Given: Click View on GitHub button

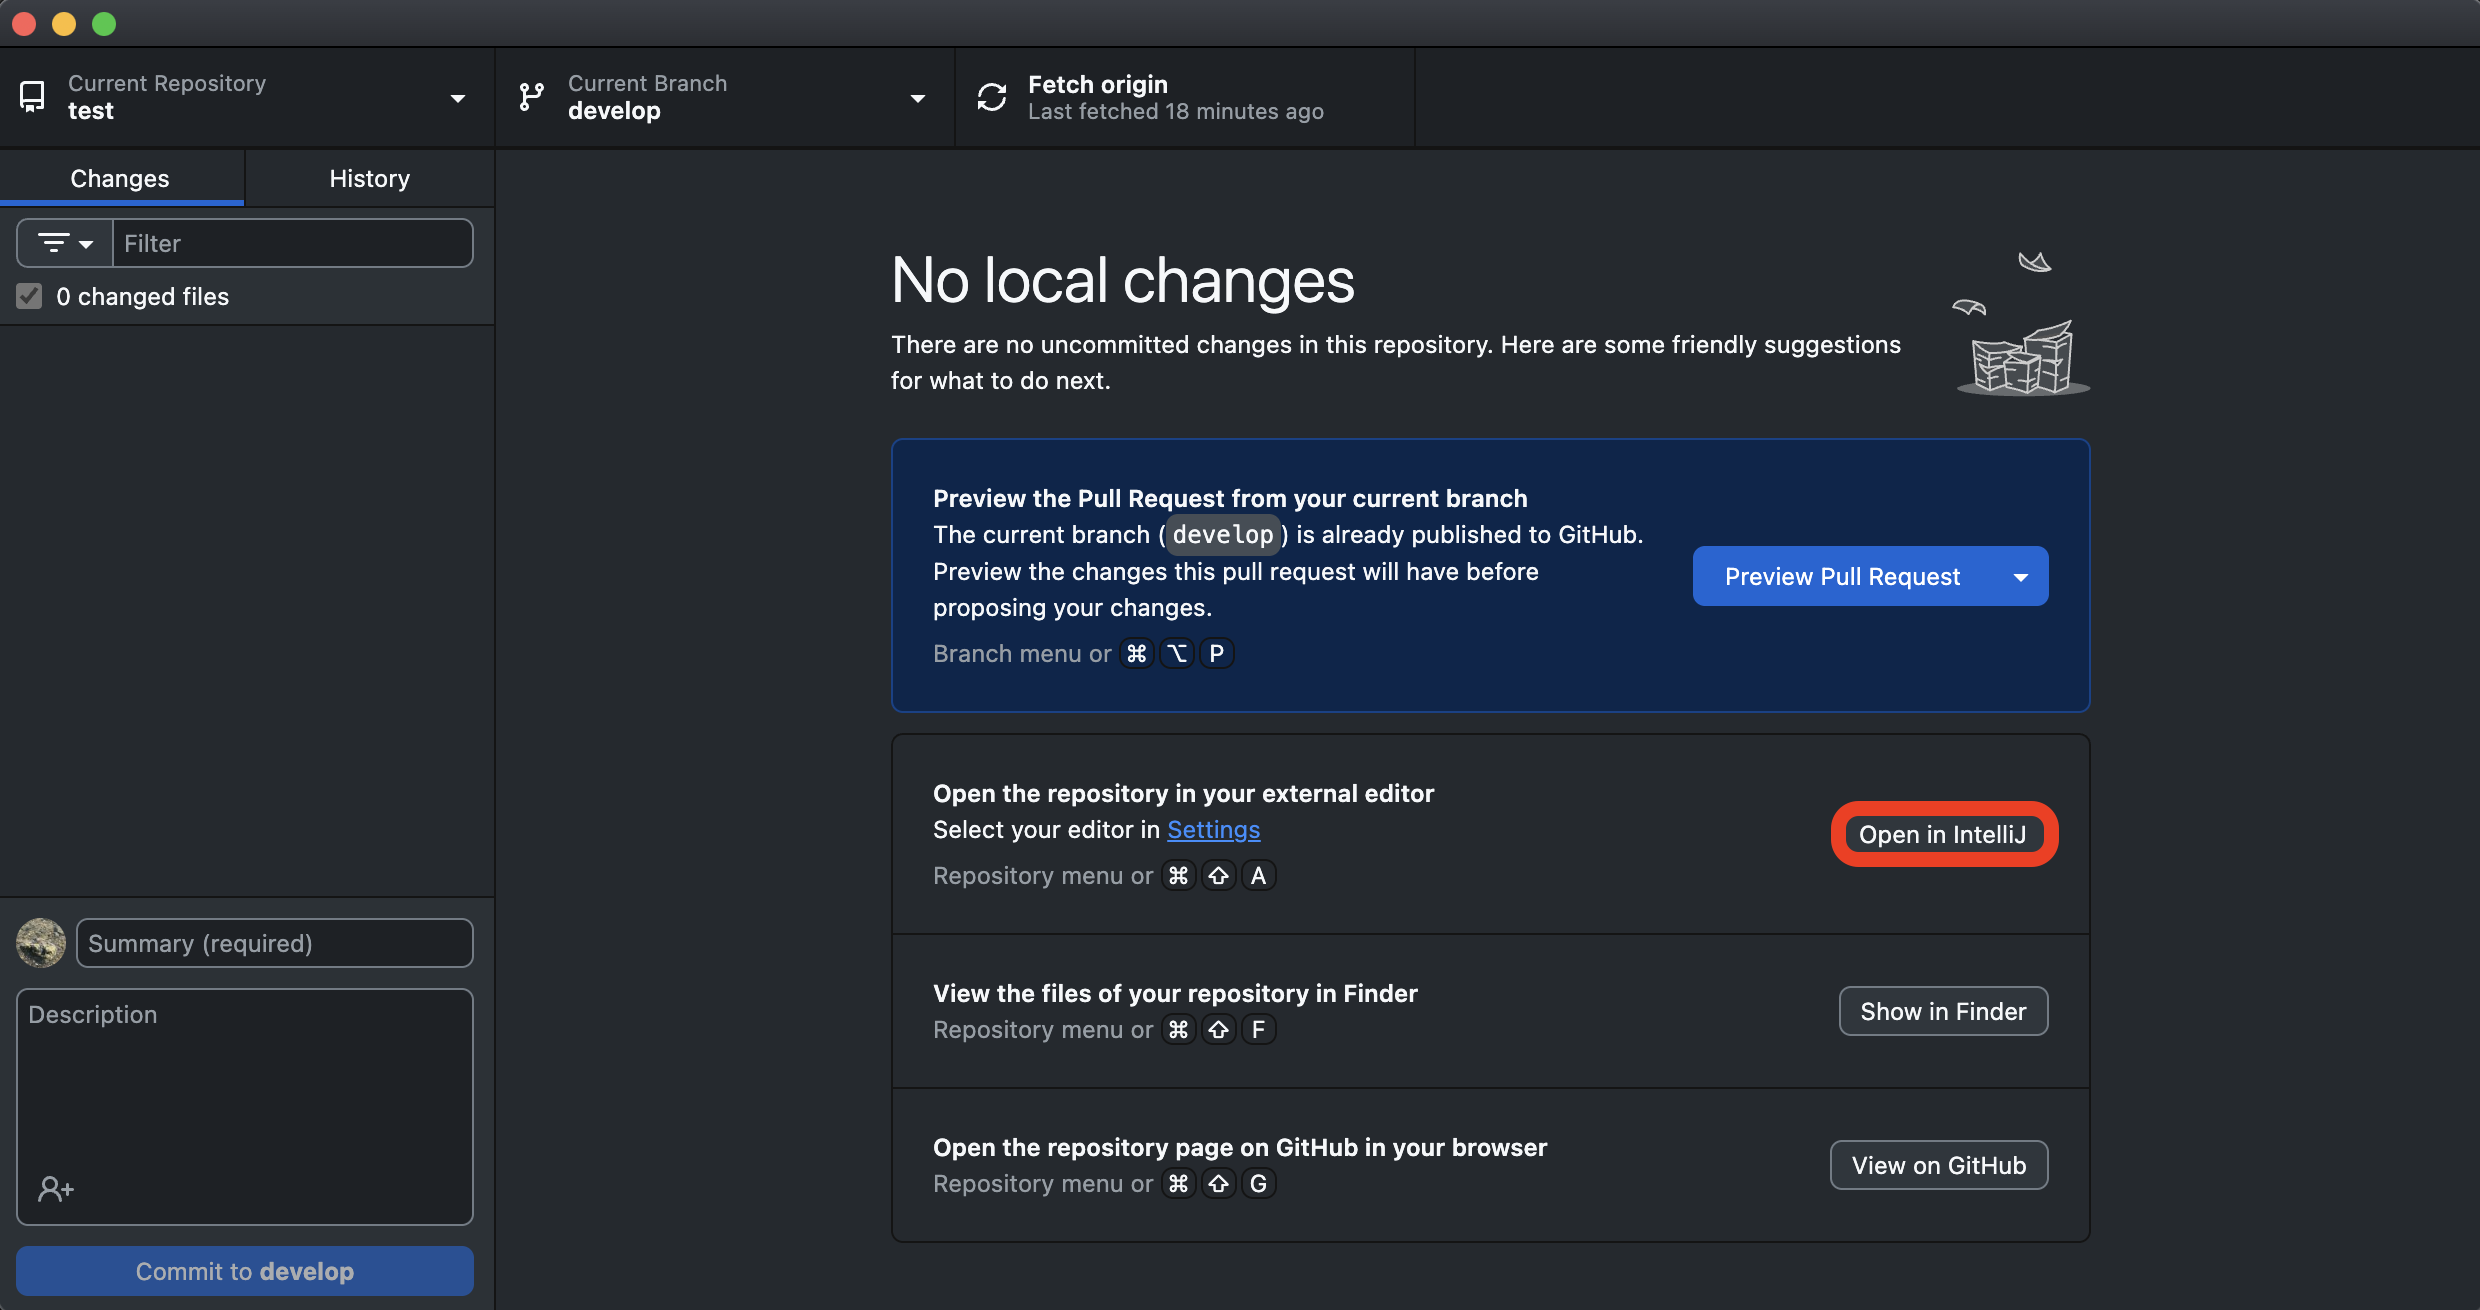Looking at the screenshot, I should pos(1938,1165).
